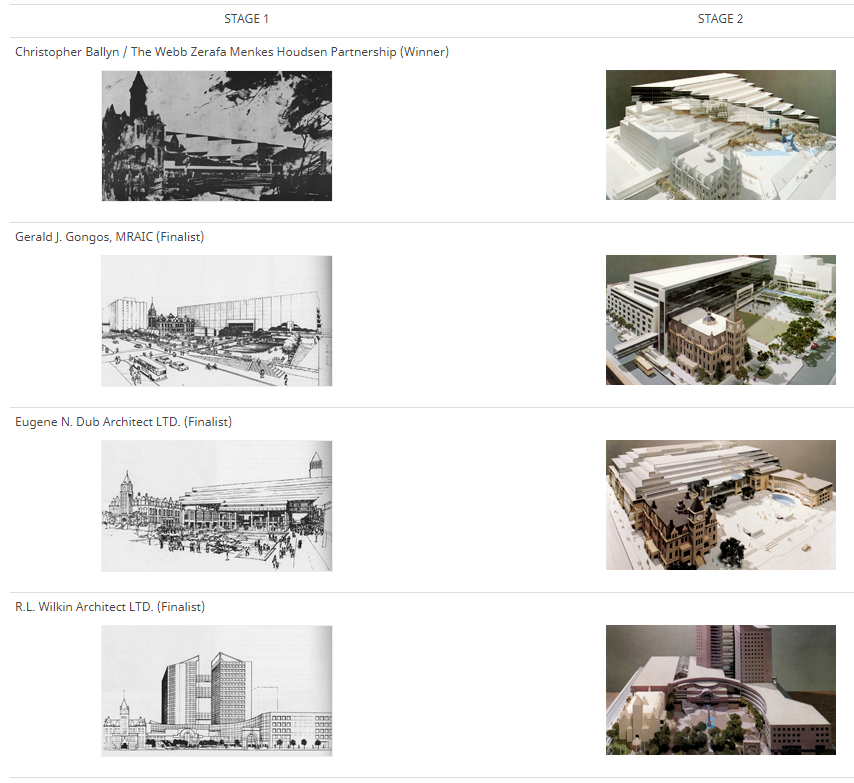
Task: Click the STAGE 2 column header
Action: 720,19
